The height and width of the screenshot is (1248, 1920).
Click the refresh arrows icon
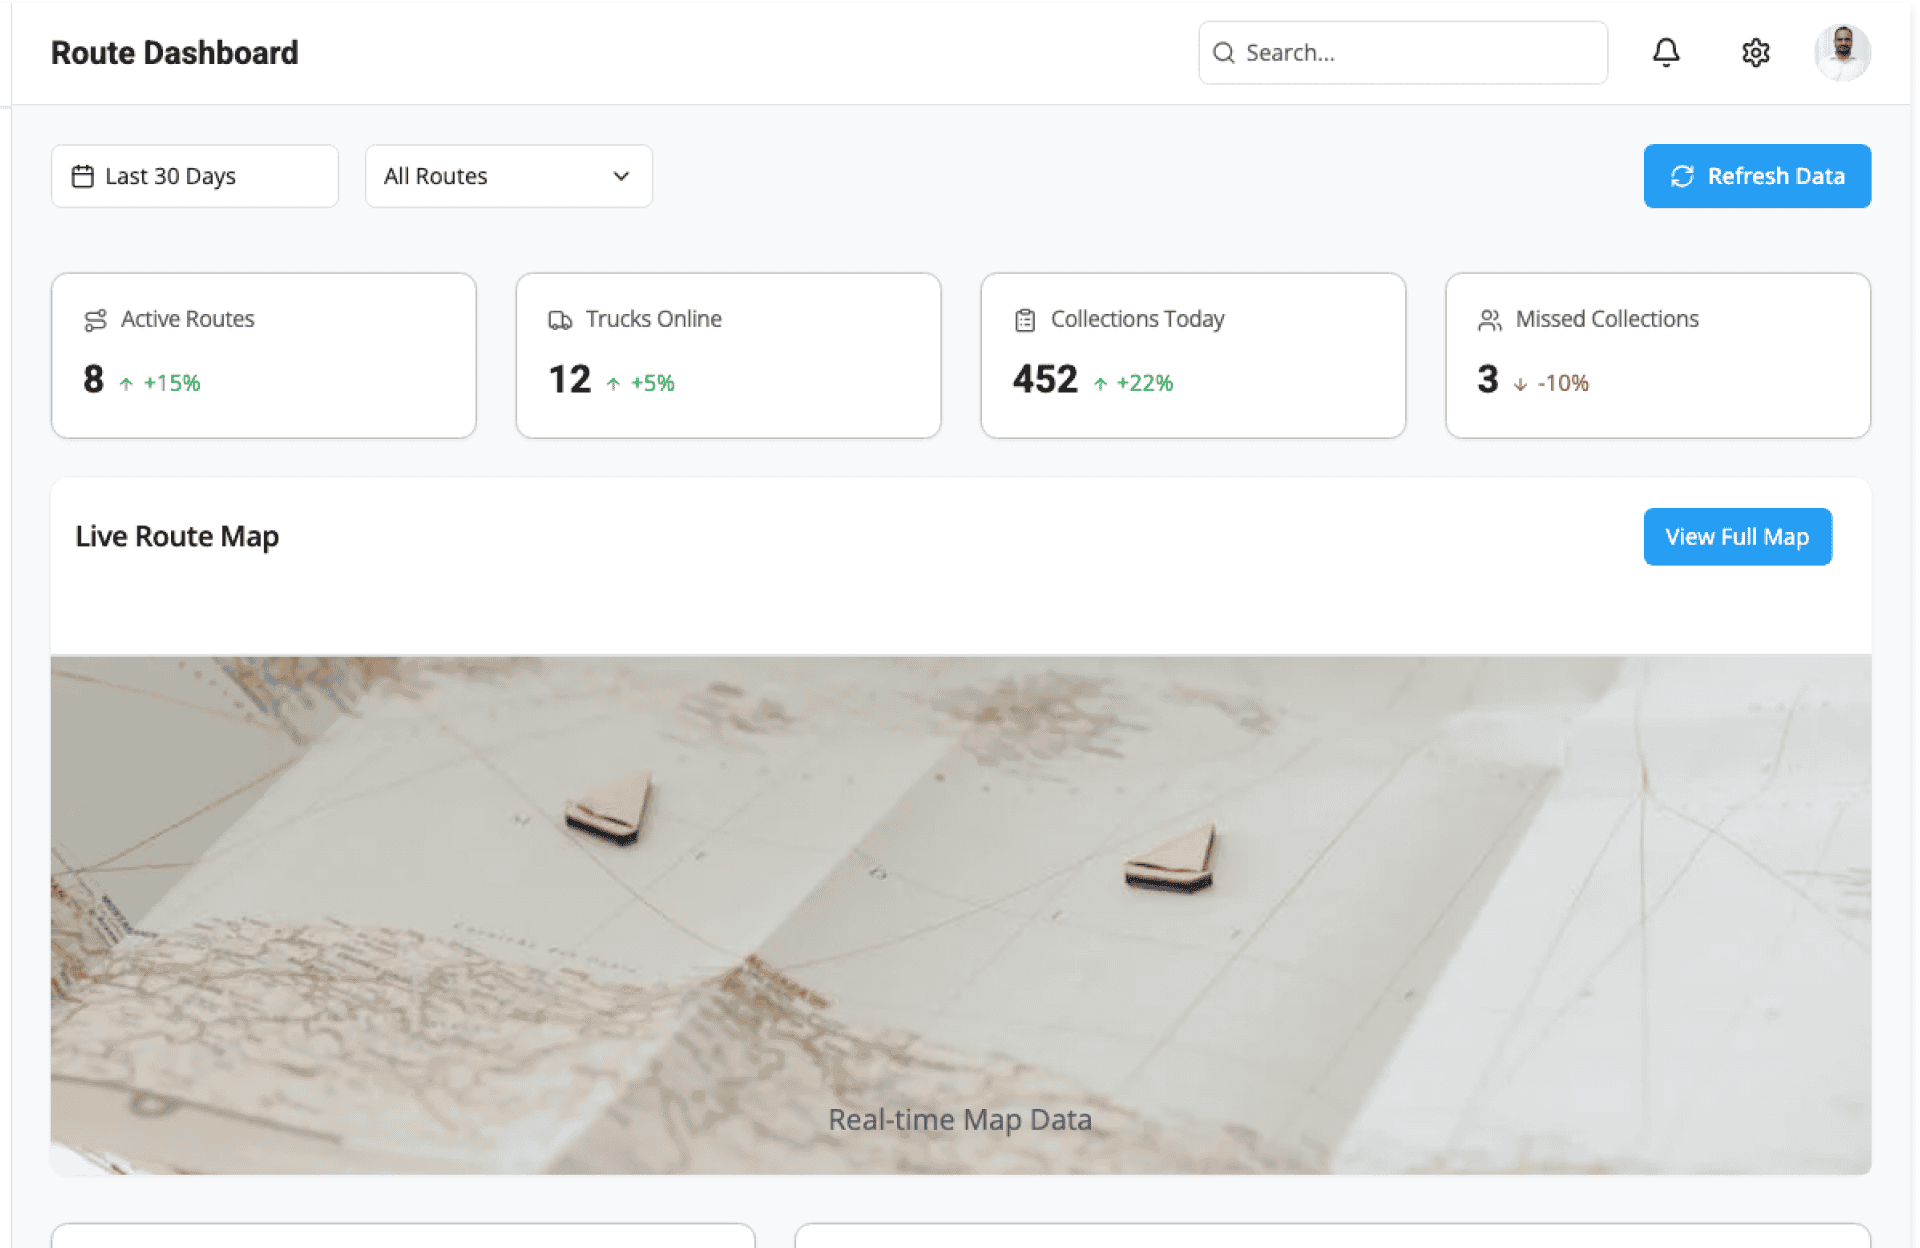pyautogui.click(x=1682, y=177)
